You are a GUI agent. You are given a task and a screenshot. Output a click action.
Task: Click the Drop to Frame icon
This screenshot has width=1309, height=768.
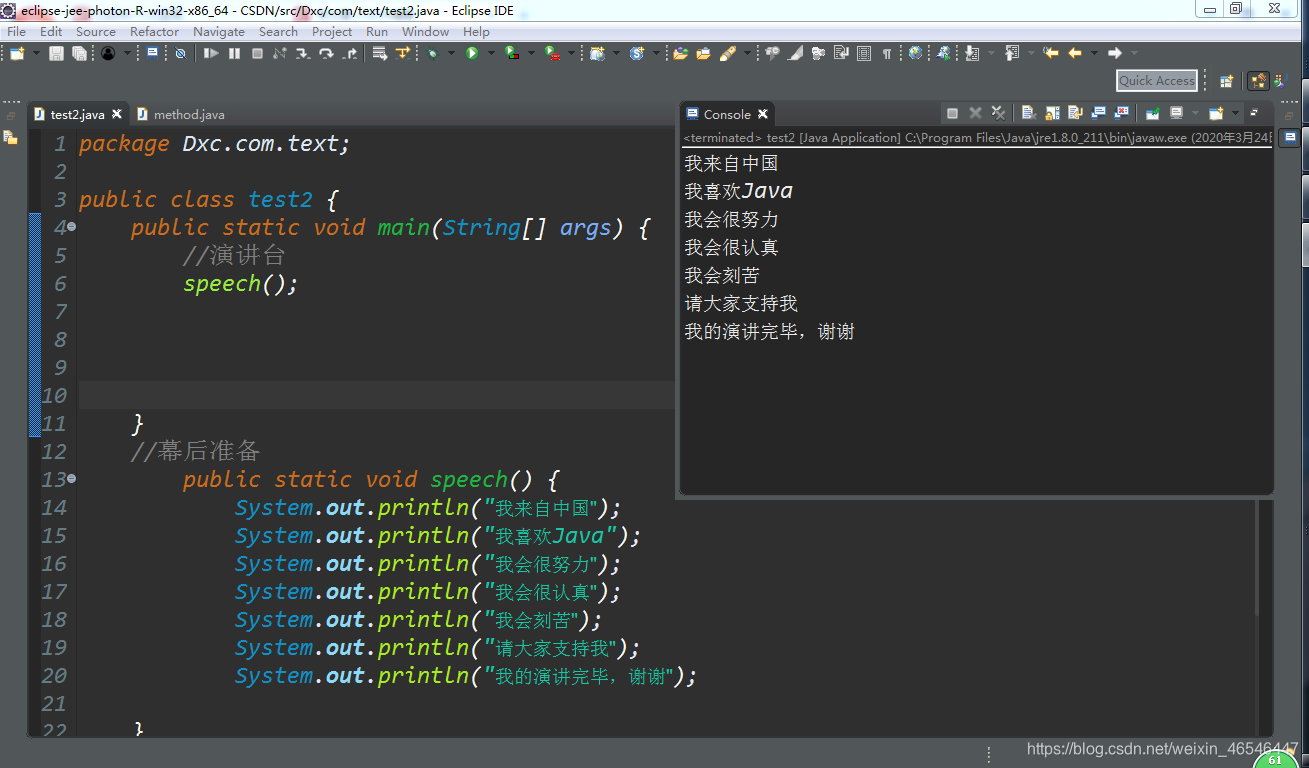tap(378, 53)
